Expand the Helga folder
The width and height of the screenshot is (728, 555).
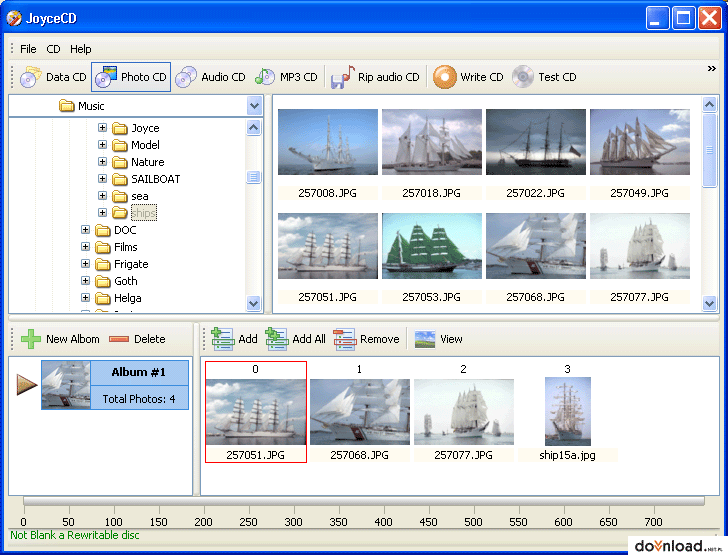point(85,297)
